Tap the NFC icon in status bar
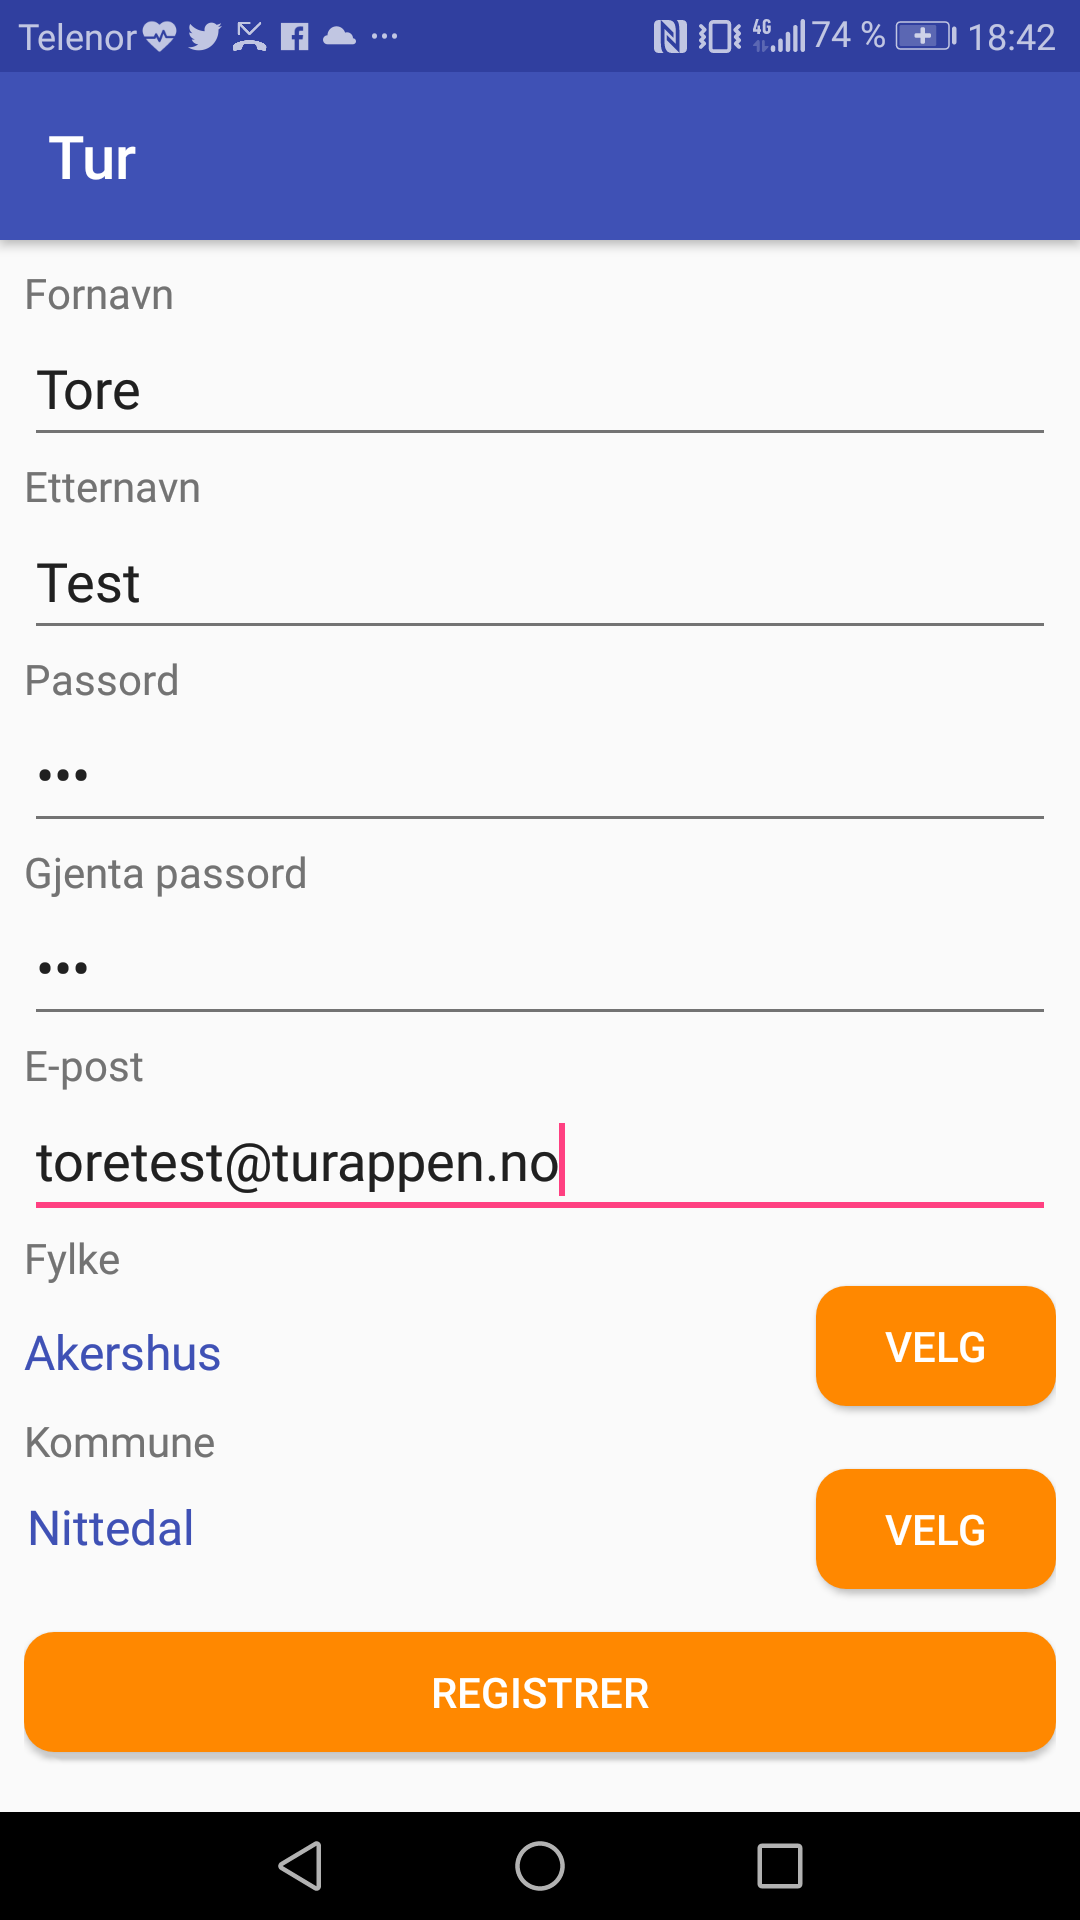The width and height of the screenshot is (1080, 1920). click(669, 37)
